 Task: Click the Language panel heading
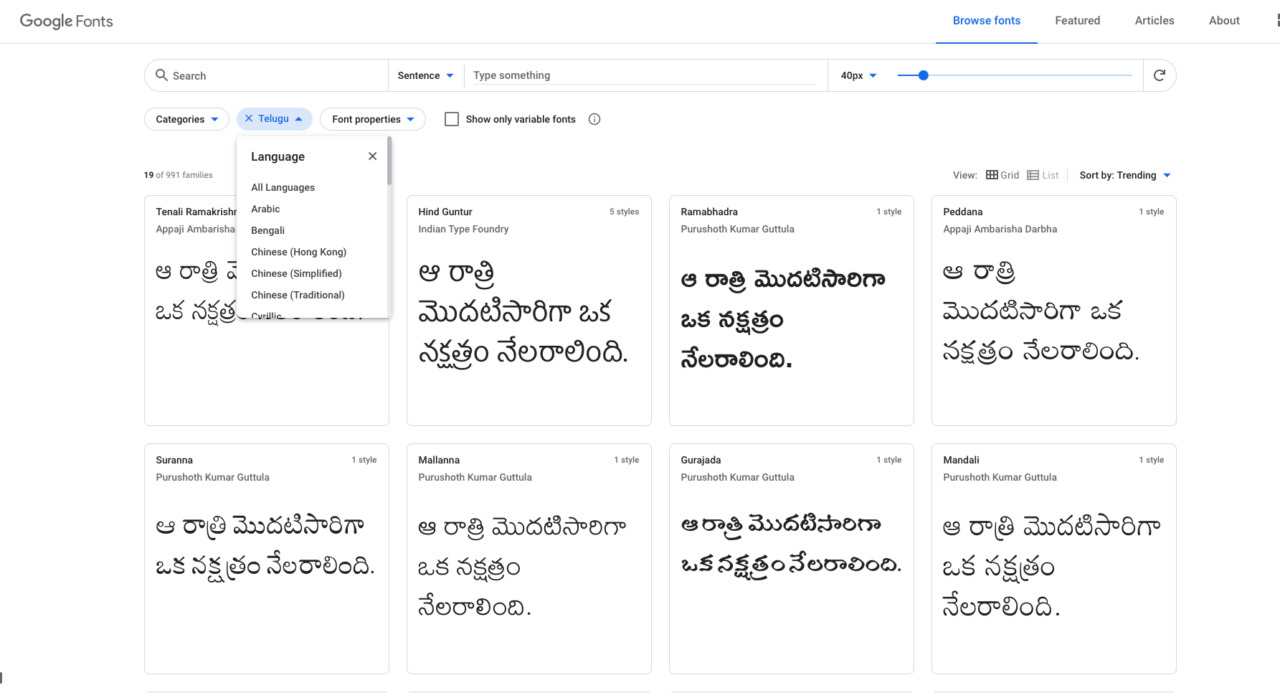[278, 157]
